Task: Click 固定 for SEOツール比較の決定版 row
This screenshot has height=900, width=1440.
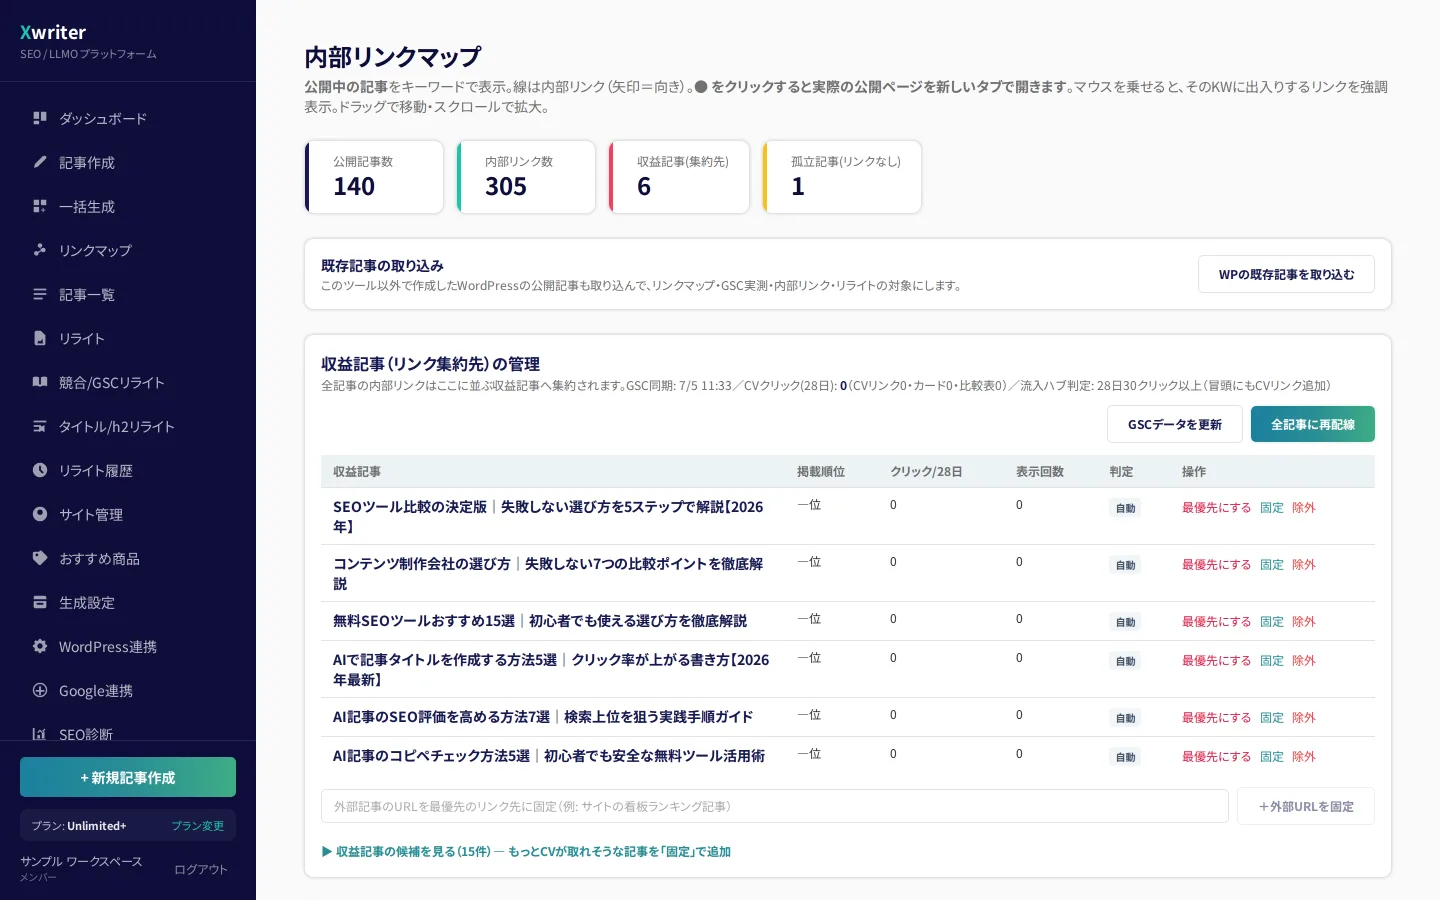Action: coord(1272,508)
